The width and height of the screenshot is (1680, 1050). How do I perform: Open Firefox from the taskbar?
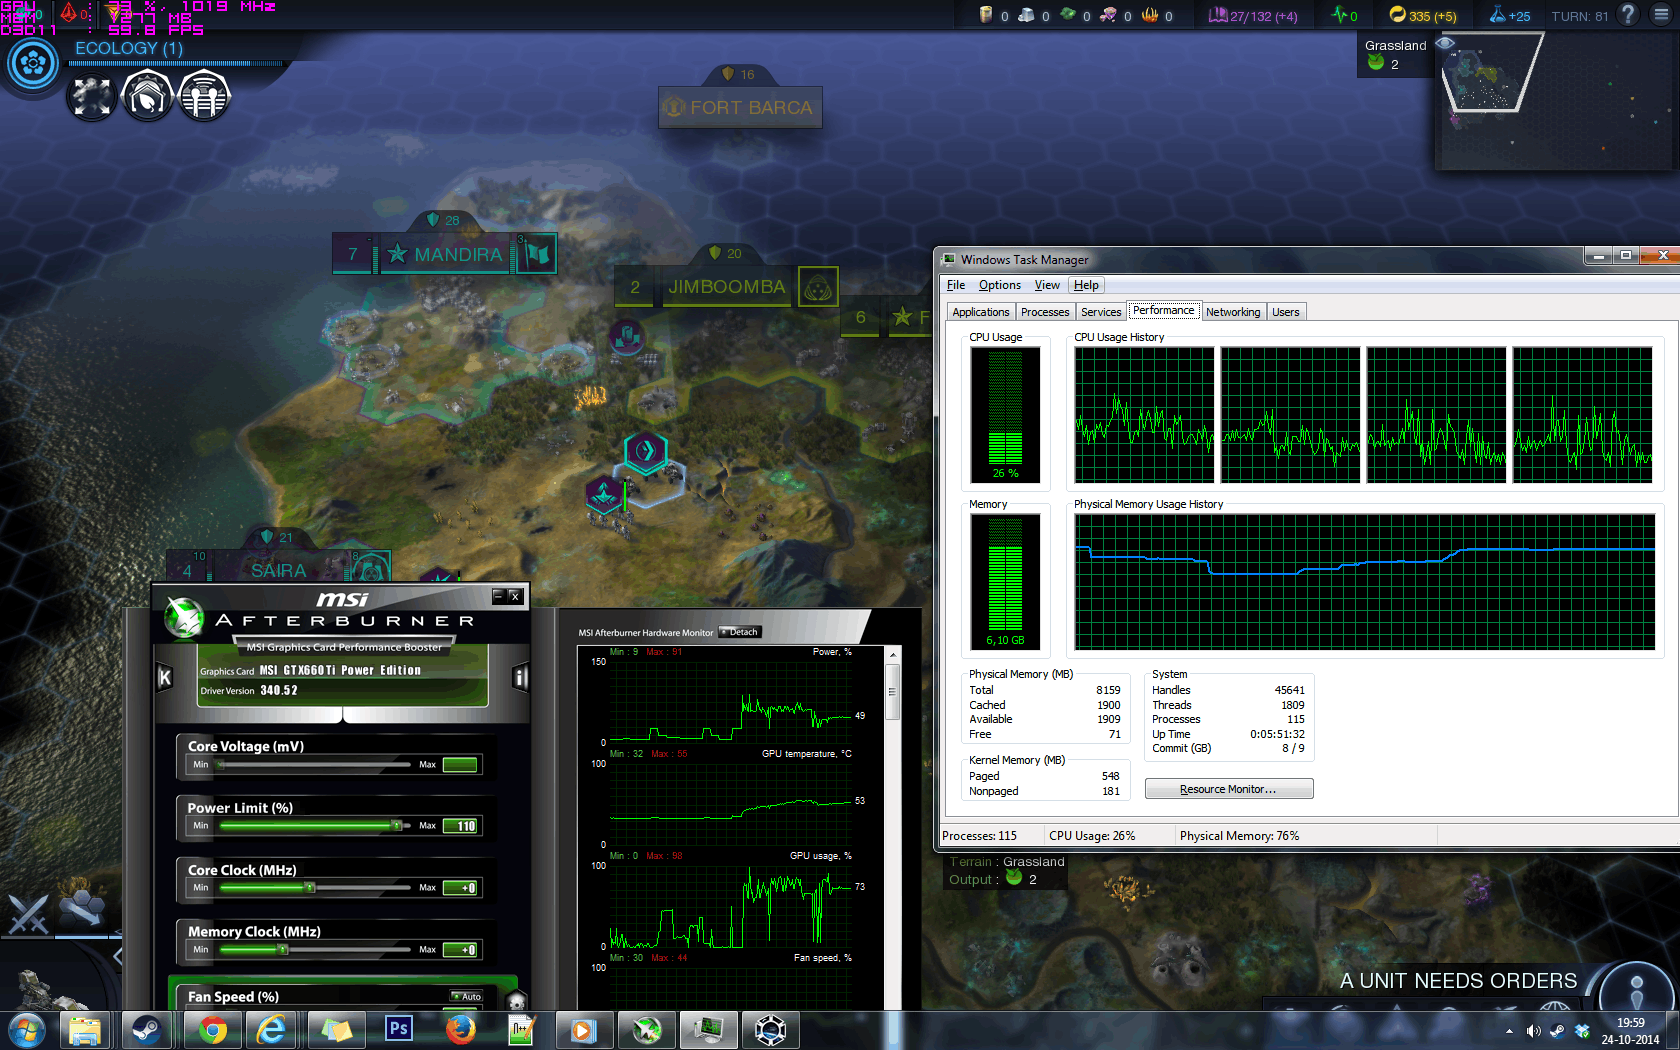click(x=460, y=1030)
